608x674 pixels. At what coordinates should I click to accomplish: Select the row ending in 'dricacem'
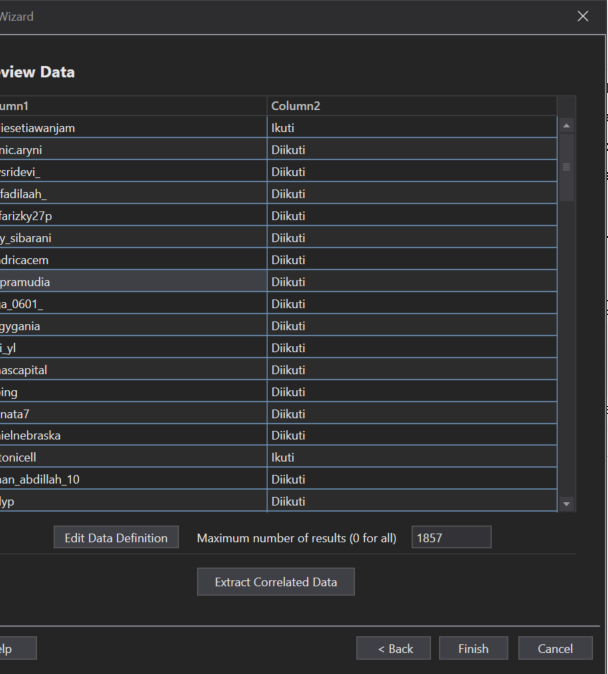(x=279, y=260)
